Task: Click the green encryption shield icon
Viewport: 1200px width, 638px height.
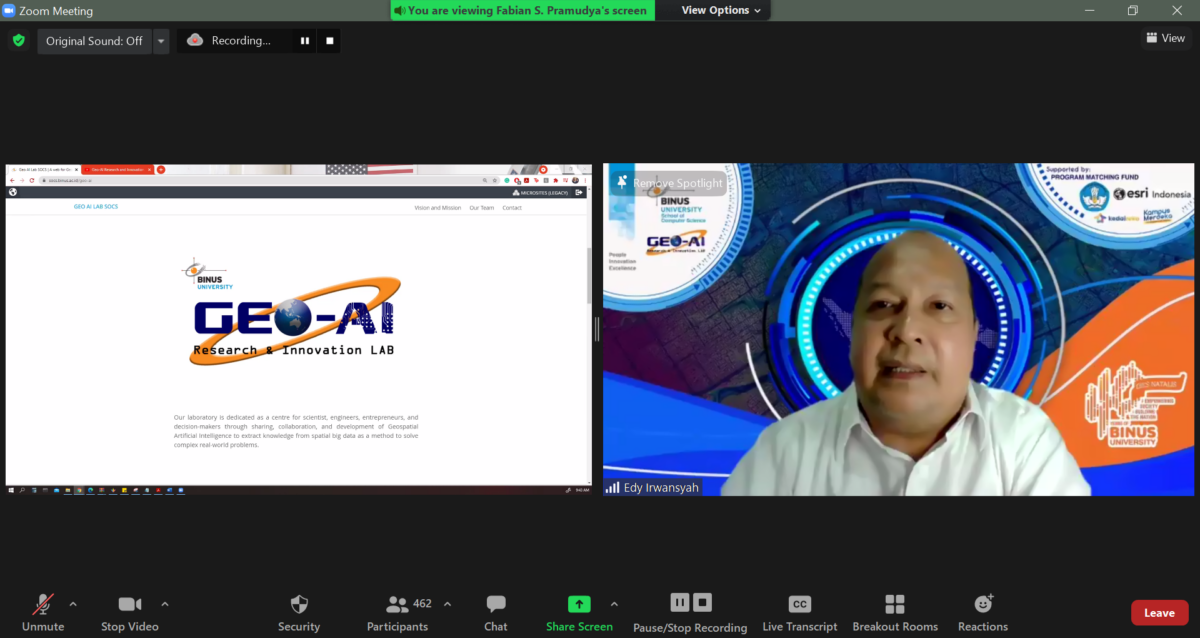Action: click(x=18, y=41)
